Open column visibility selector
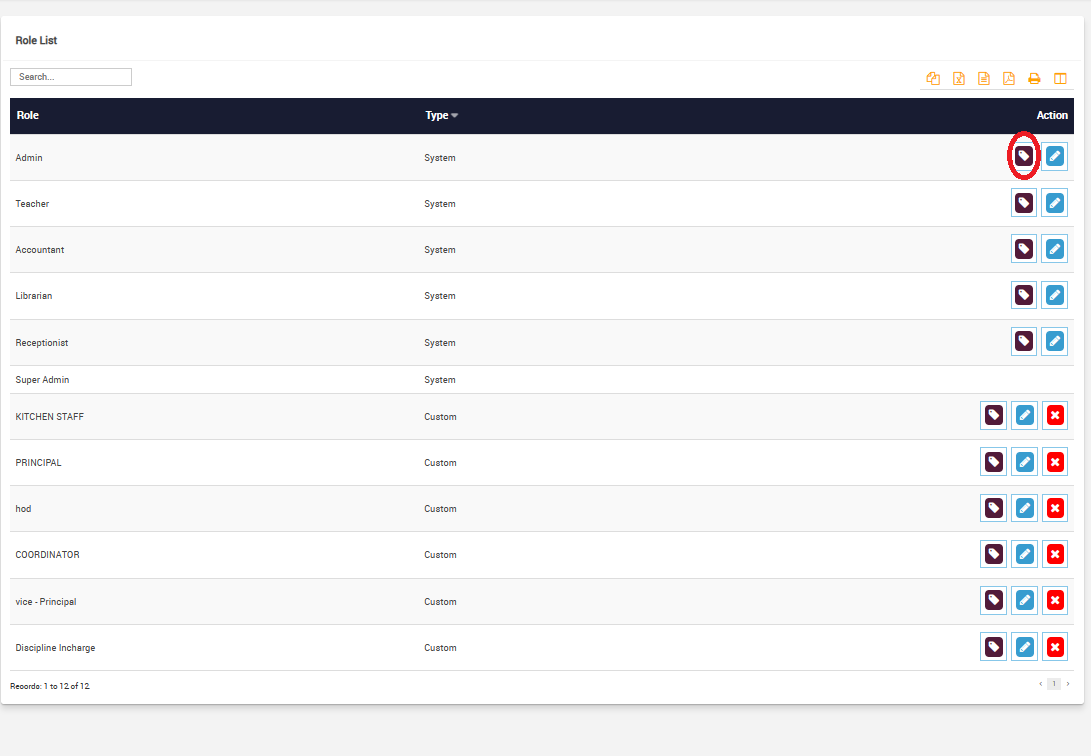The width and height of the screenshot is (1091, 756). [1060, 79]
